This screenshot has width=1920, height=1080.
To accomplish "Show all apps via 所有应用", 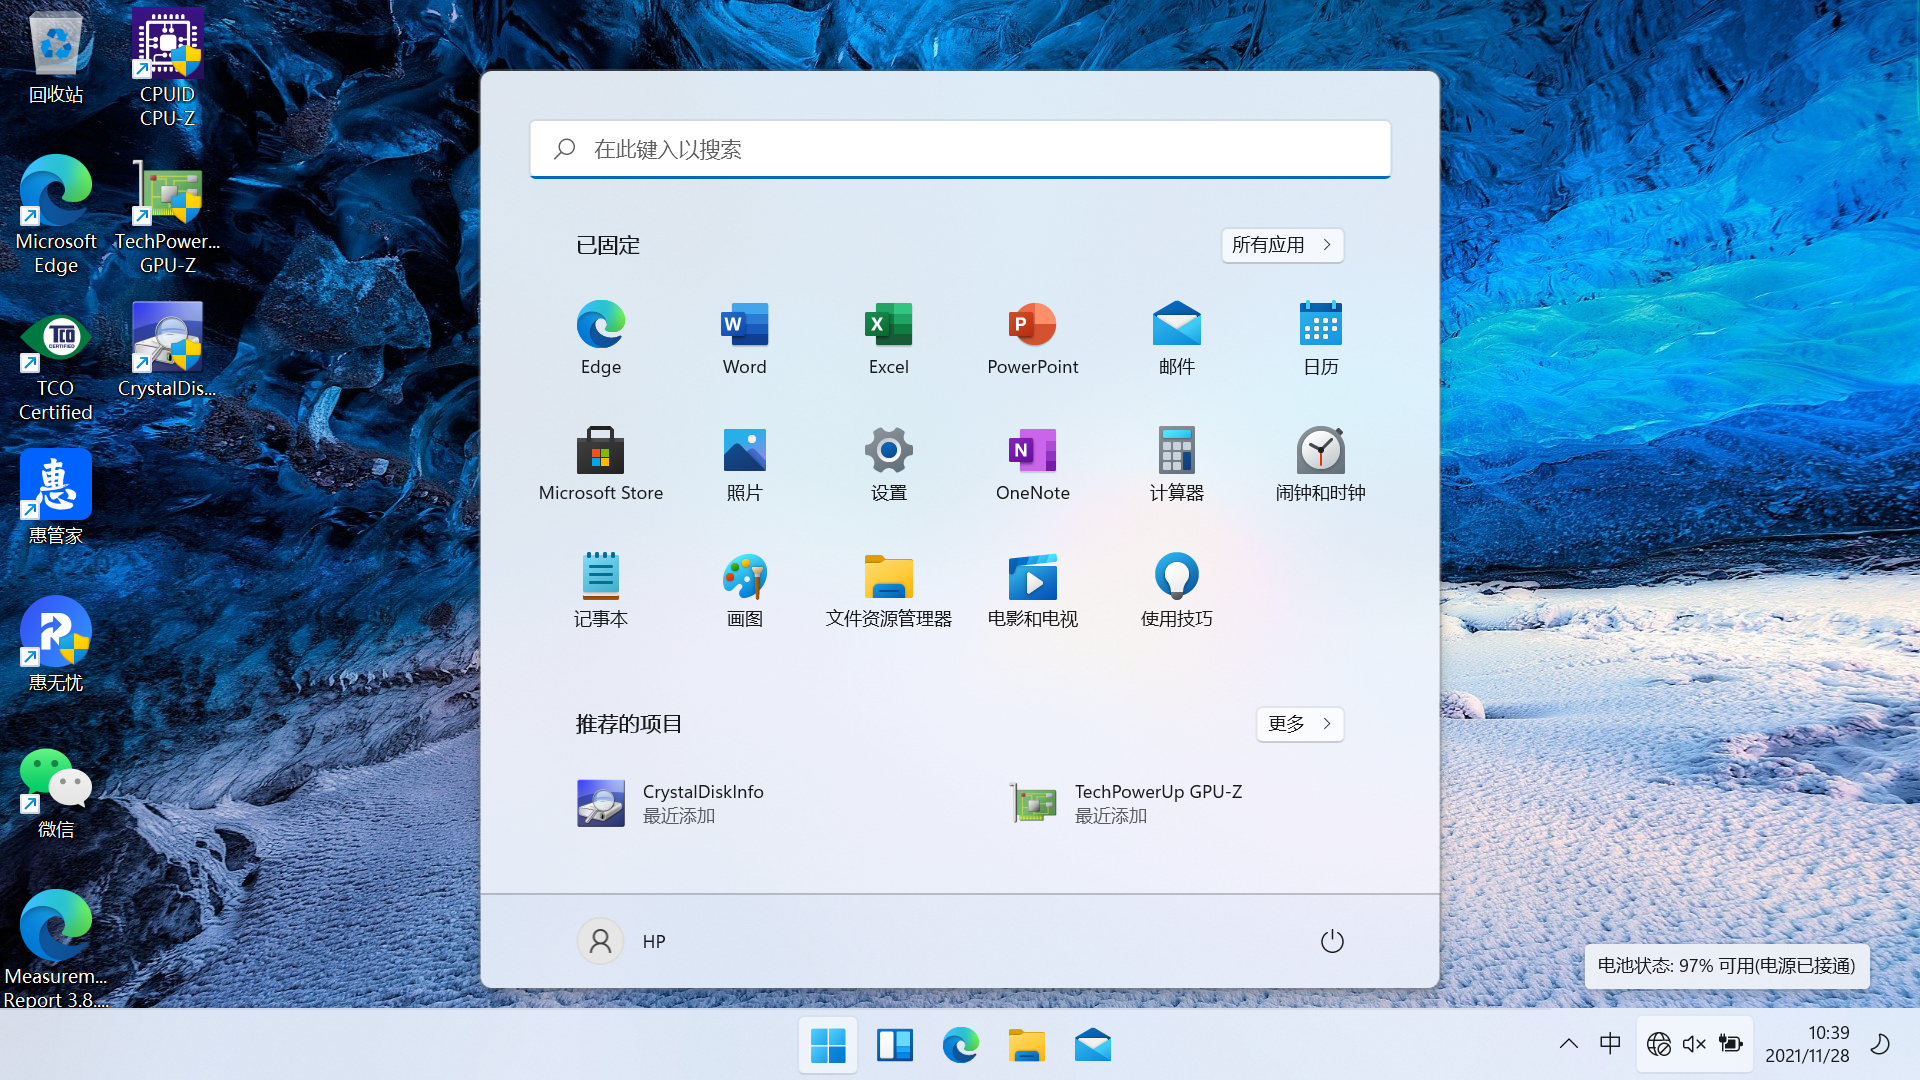I will (x=1282, y=245).
